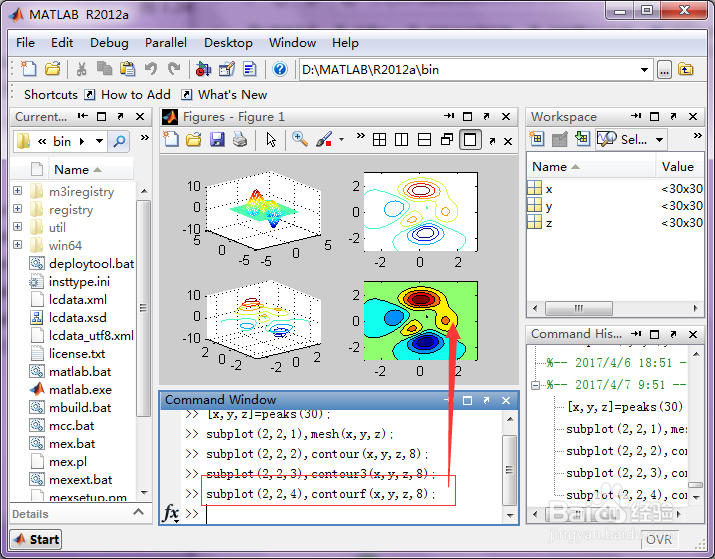Select the Edit Plot arrow tool
The height and width of the screenshot is (559, 715).
(x=271, y=140)
